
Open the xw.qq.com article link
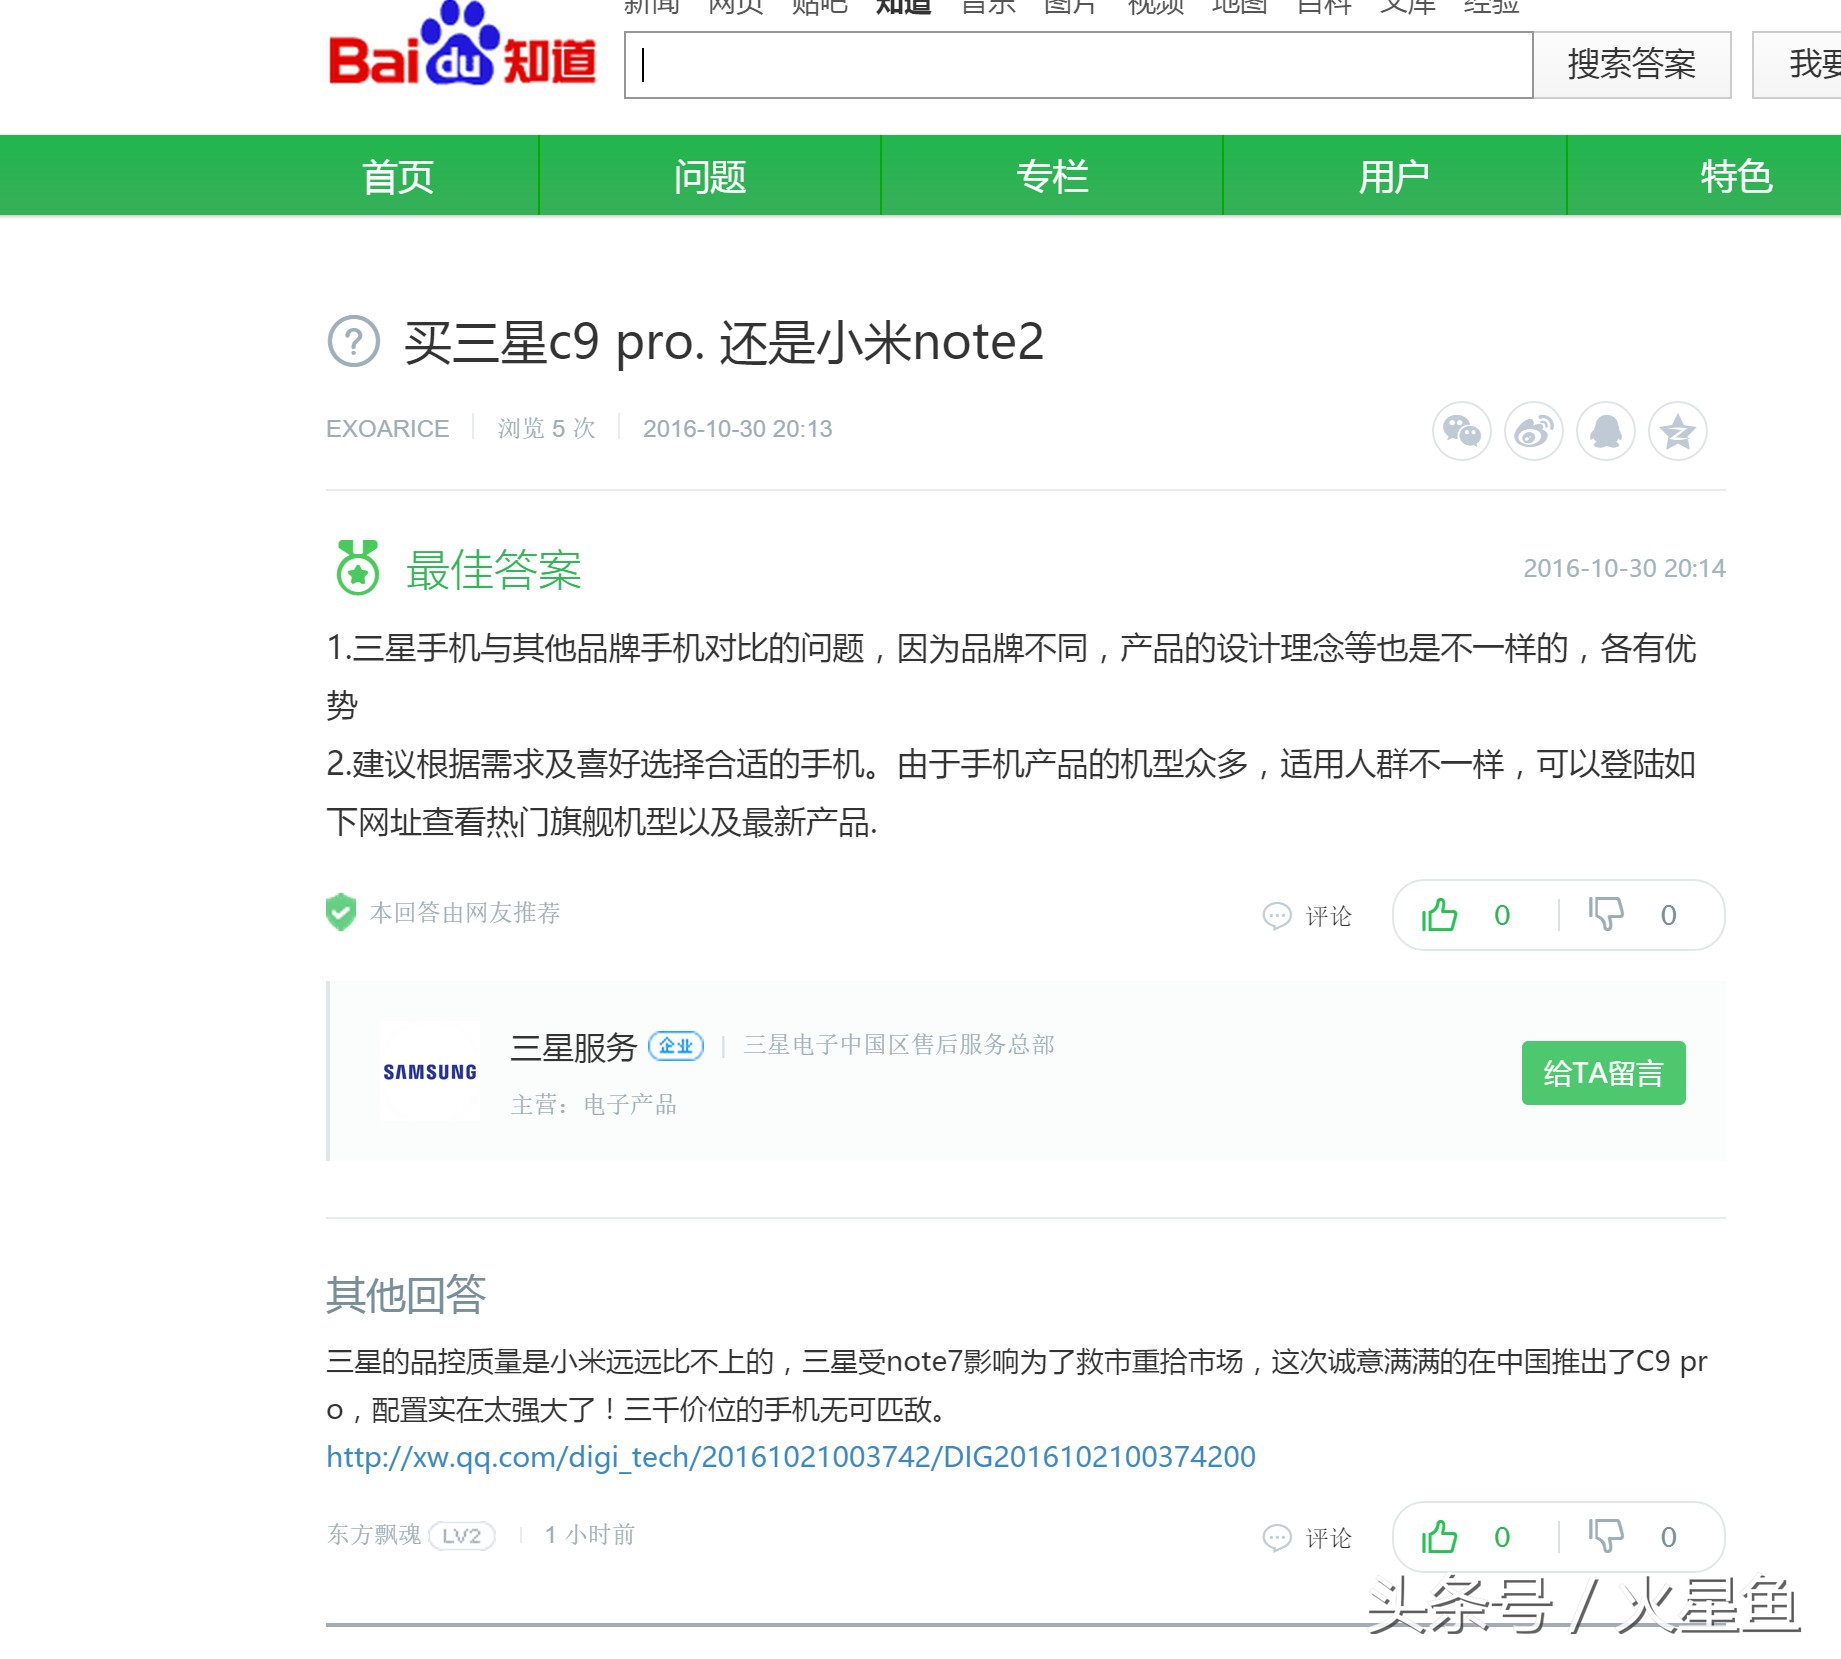coord(791,1457)
